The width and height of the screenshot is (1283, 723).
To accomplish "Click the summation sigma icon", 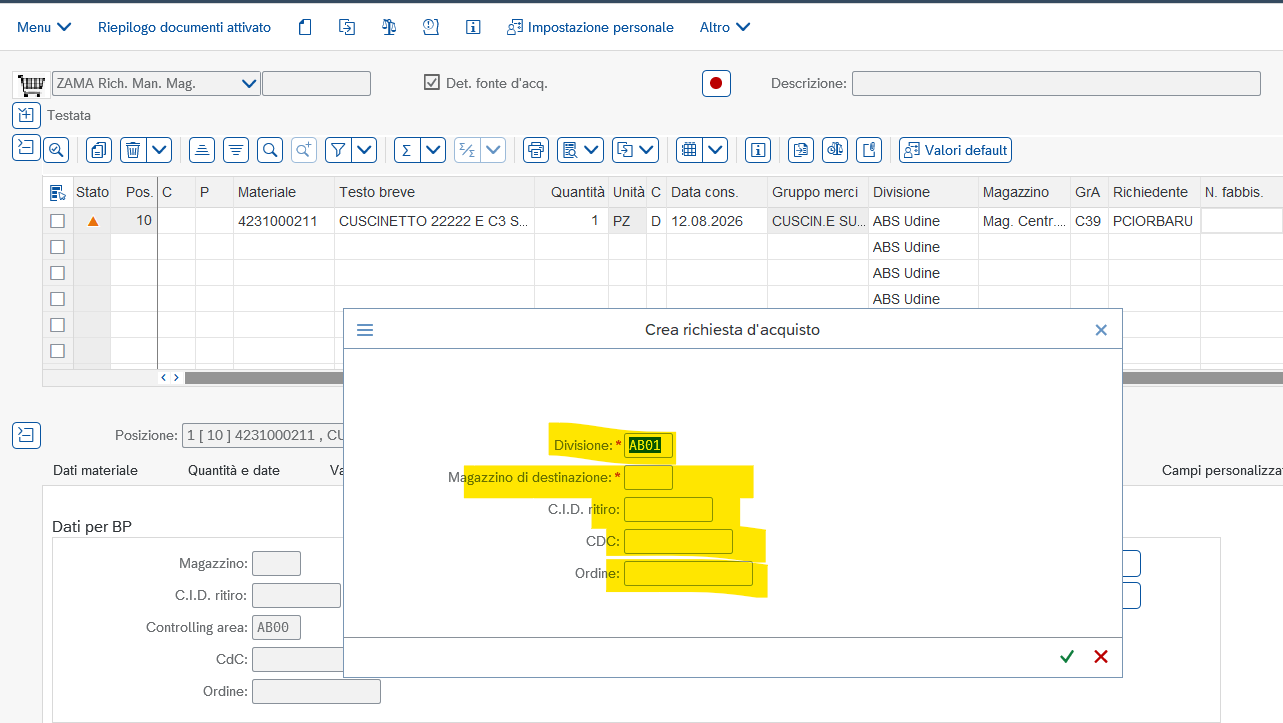I will click(407, 150).
